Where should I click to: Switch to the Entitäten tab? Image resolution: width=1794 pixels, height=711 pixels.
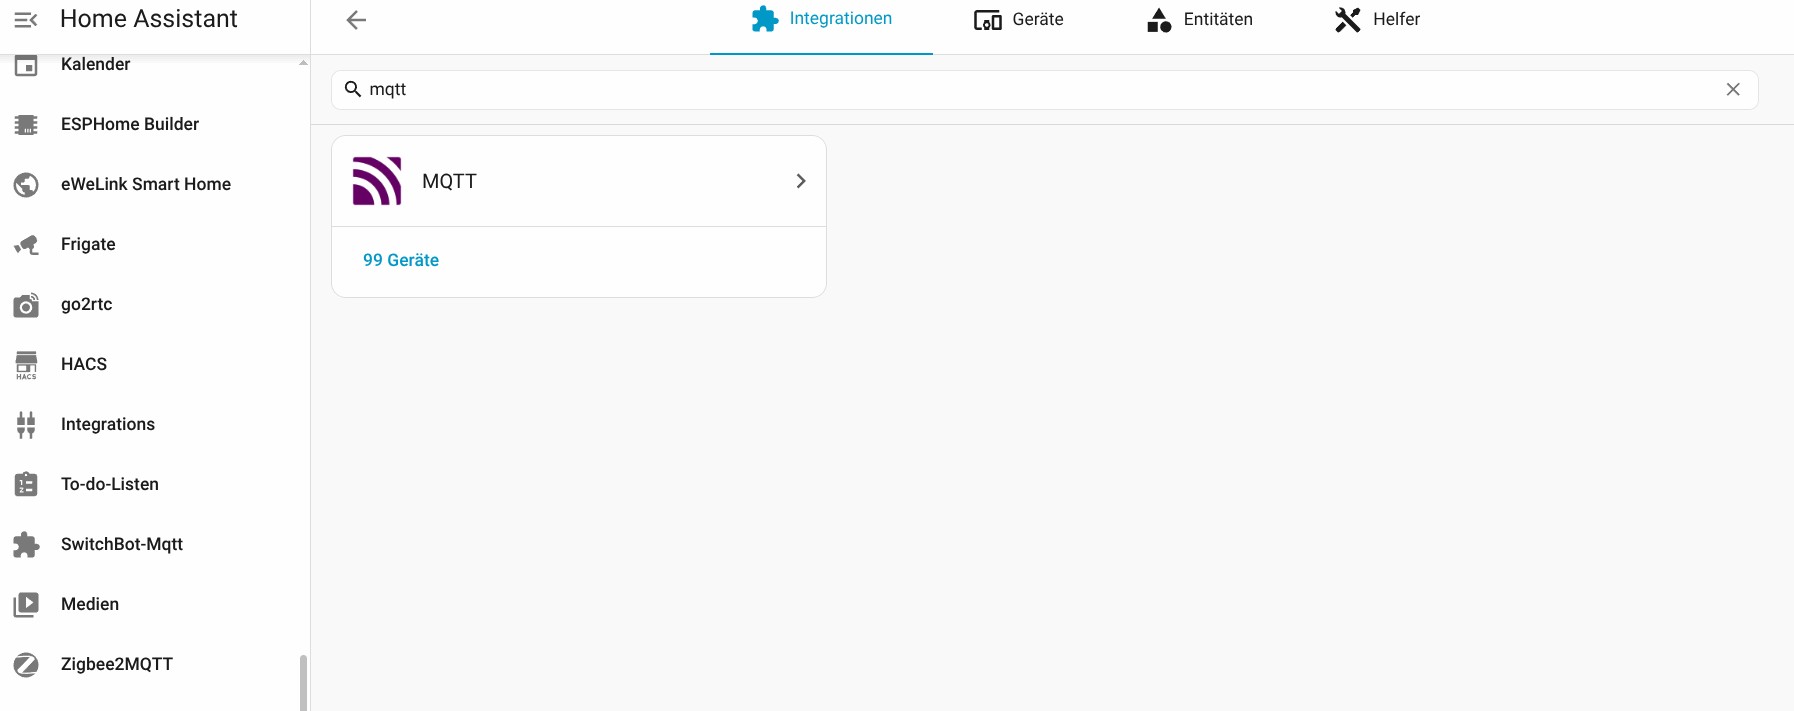pyautogui.click(x=1199, y=20)
